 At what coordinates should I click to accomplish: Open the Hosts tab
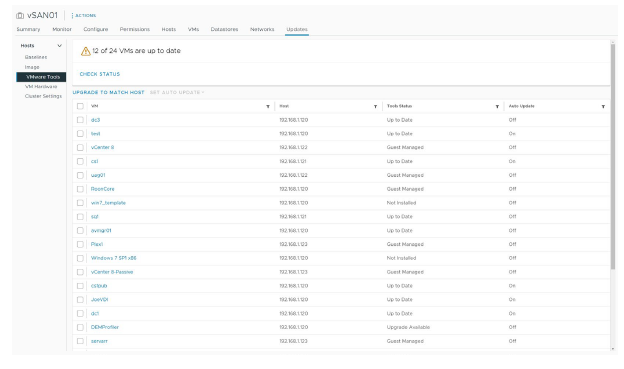point(169,29)
